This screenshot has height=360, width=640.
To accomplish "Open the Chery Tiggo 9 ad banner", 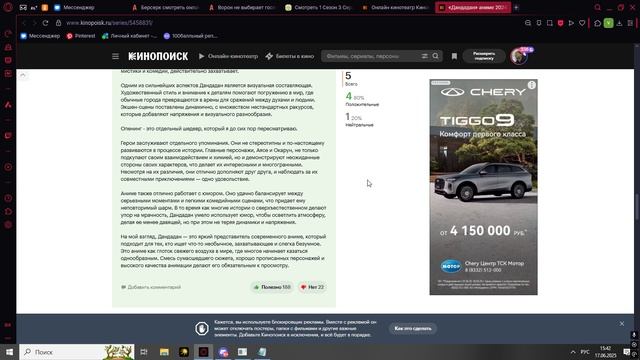I will tap(483, 187).
